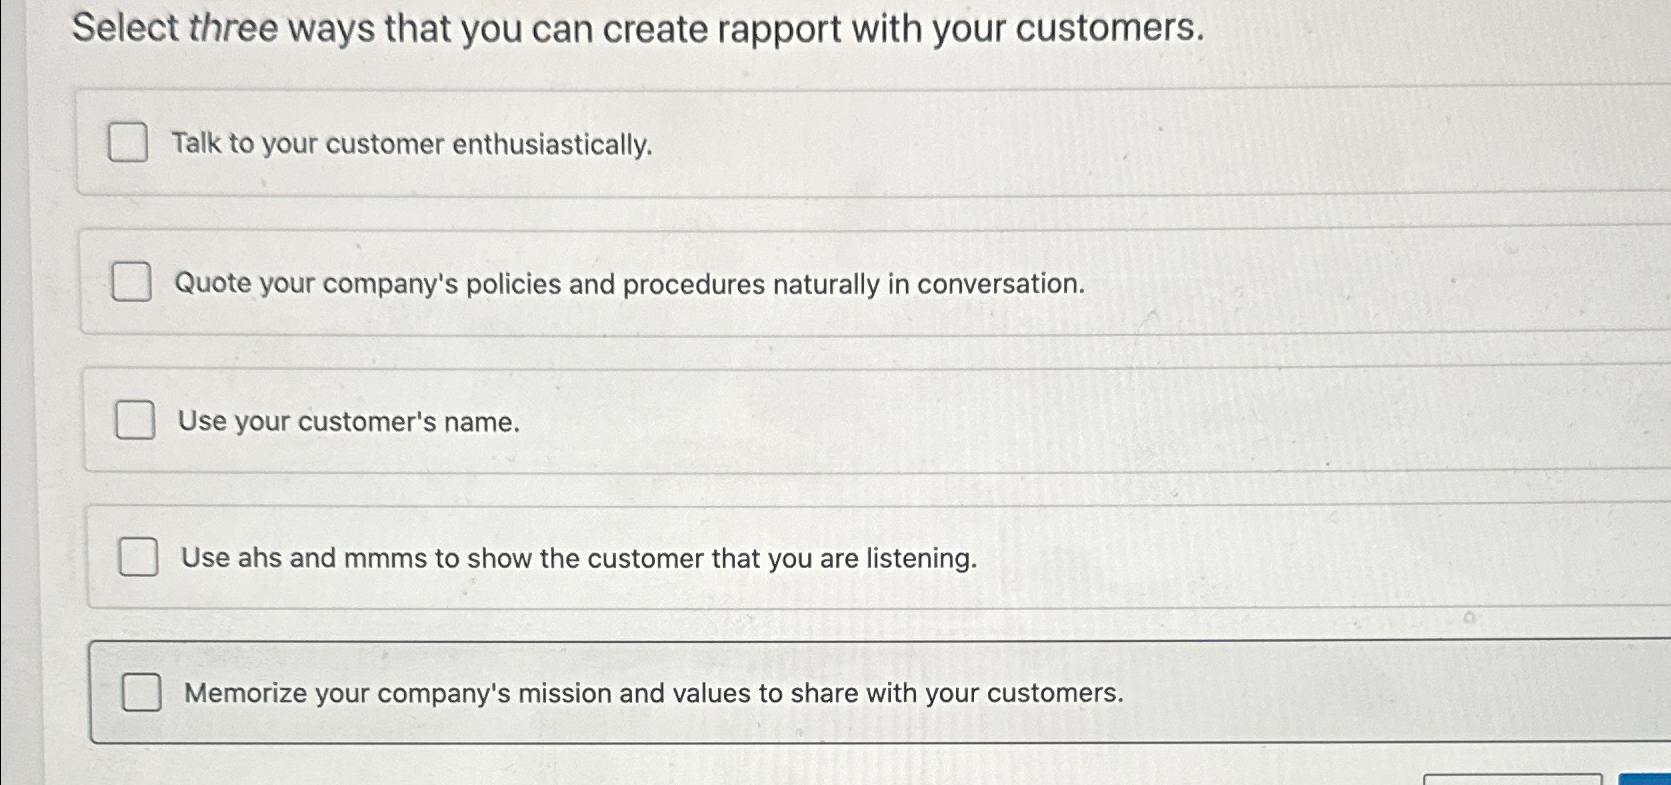Select the first answer row about enthusiasm
1671x785 pixels.
(600, 144)
